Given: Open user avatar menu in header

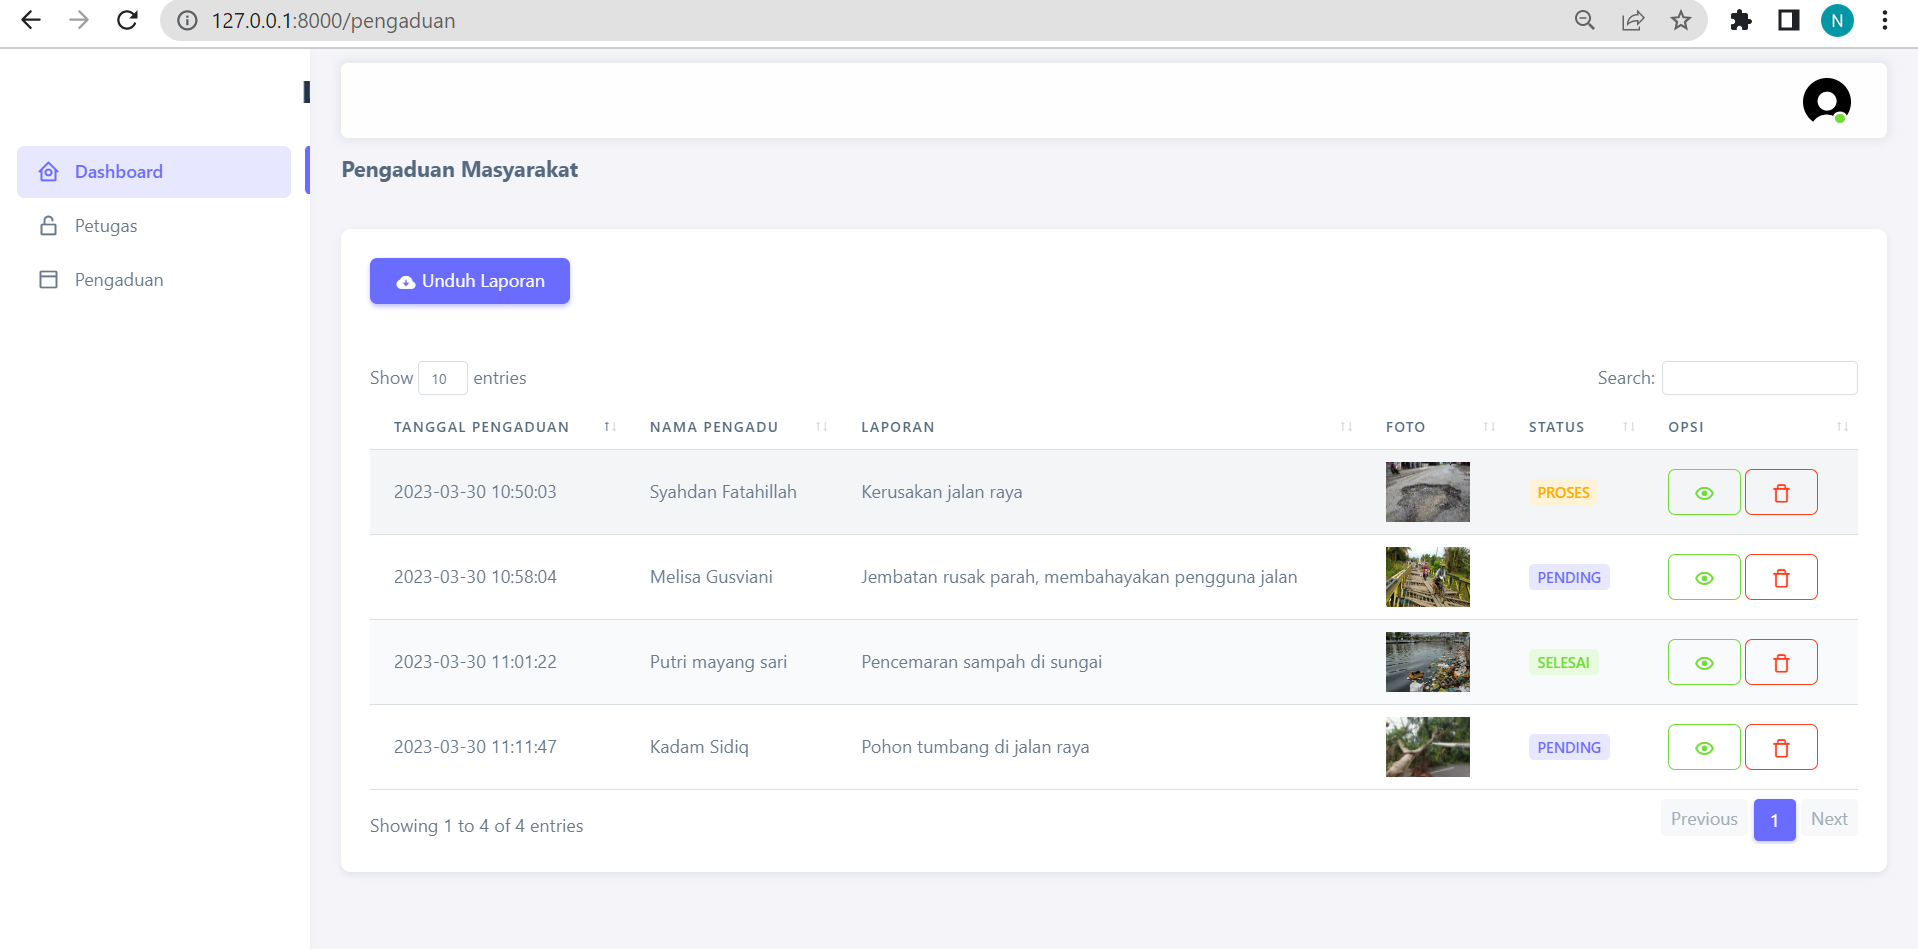Looking at the screenshot, I should (x=1826, y=101).
